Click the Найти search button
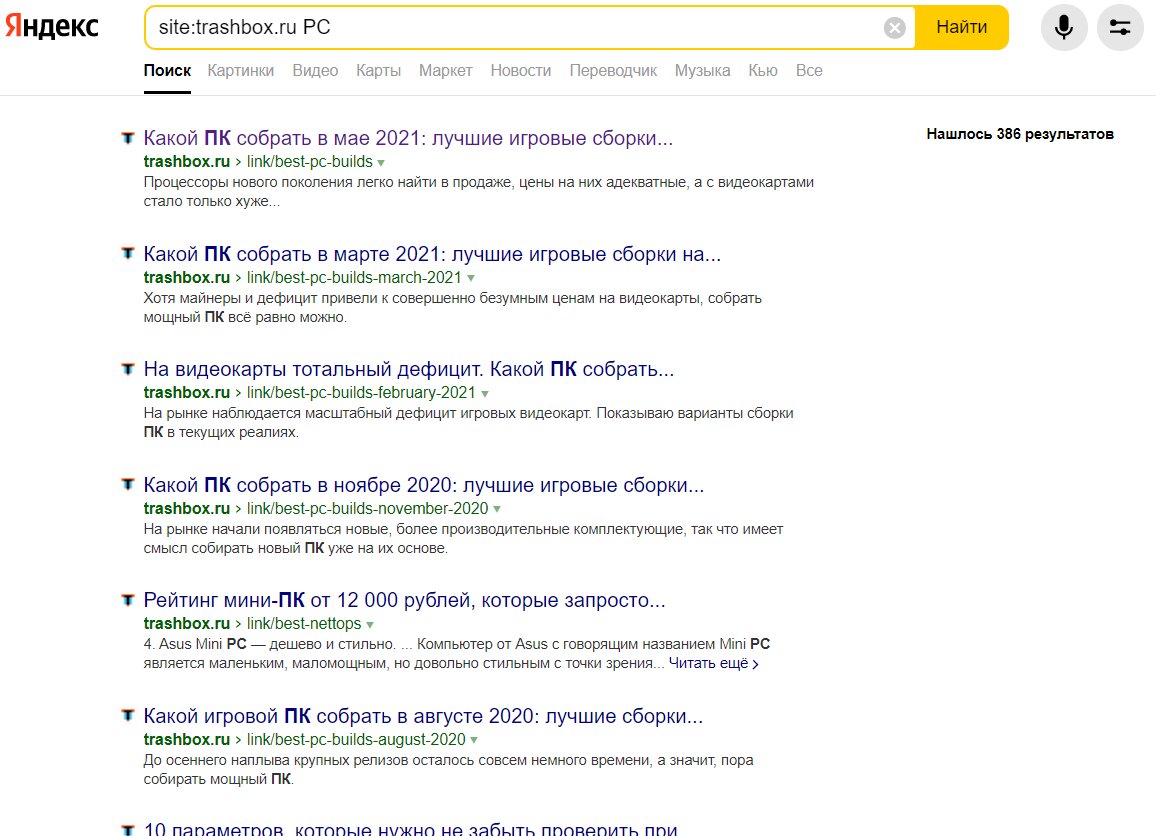This screenshot has width=1156, height=836. (x=961, y=27)
